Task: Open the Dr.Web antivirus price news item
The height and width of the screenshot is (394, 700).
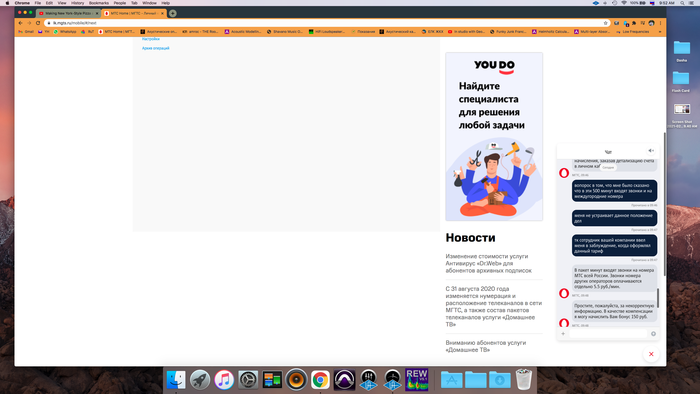Action: 488,263
